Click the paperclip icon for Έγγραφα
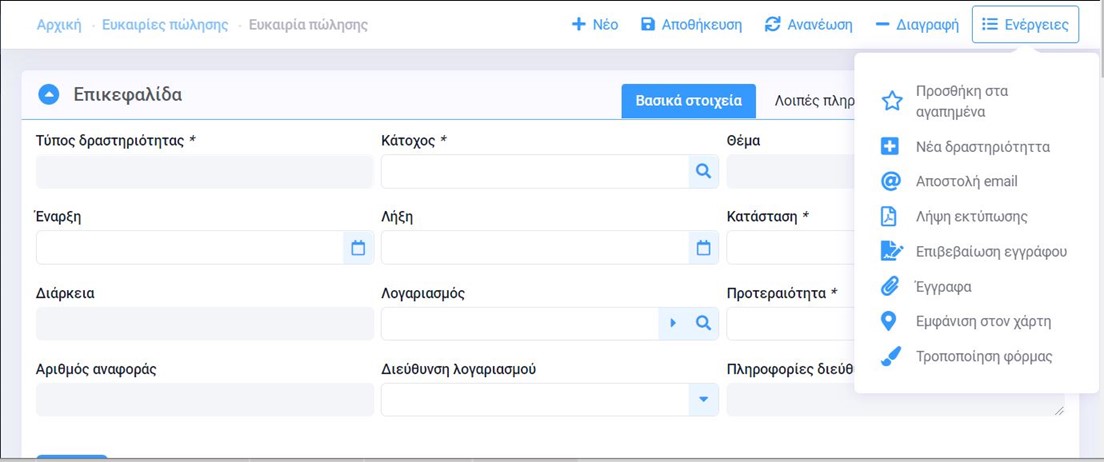The image size is (1104, 462). pyautogui.click(x=890, y=287)
